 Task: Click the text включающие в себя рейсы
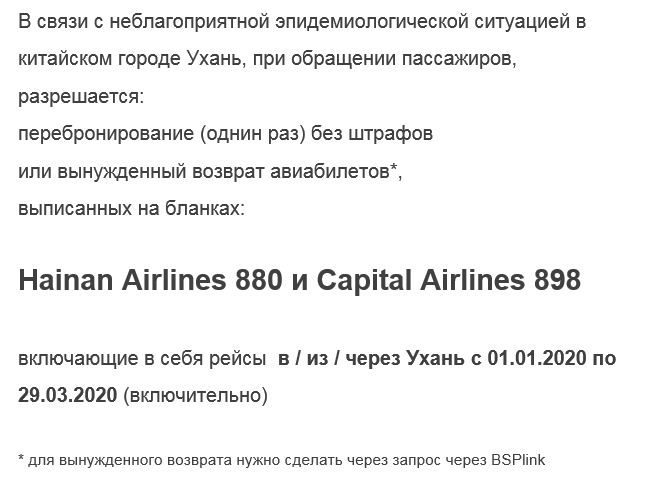[142, 359]
